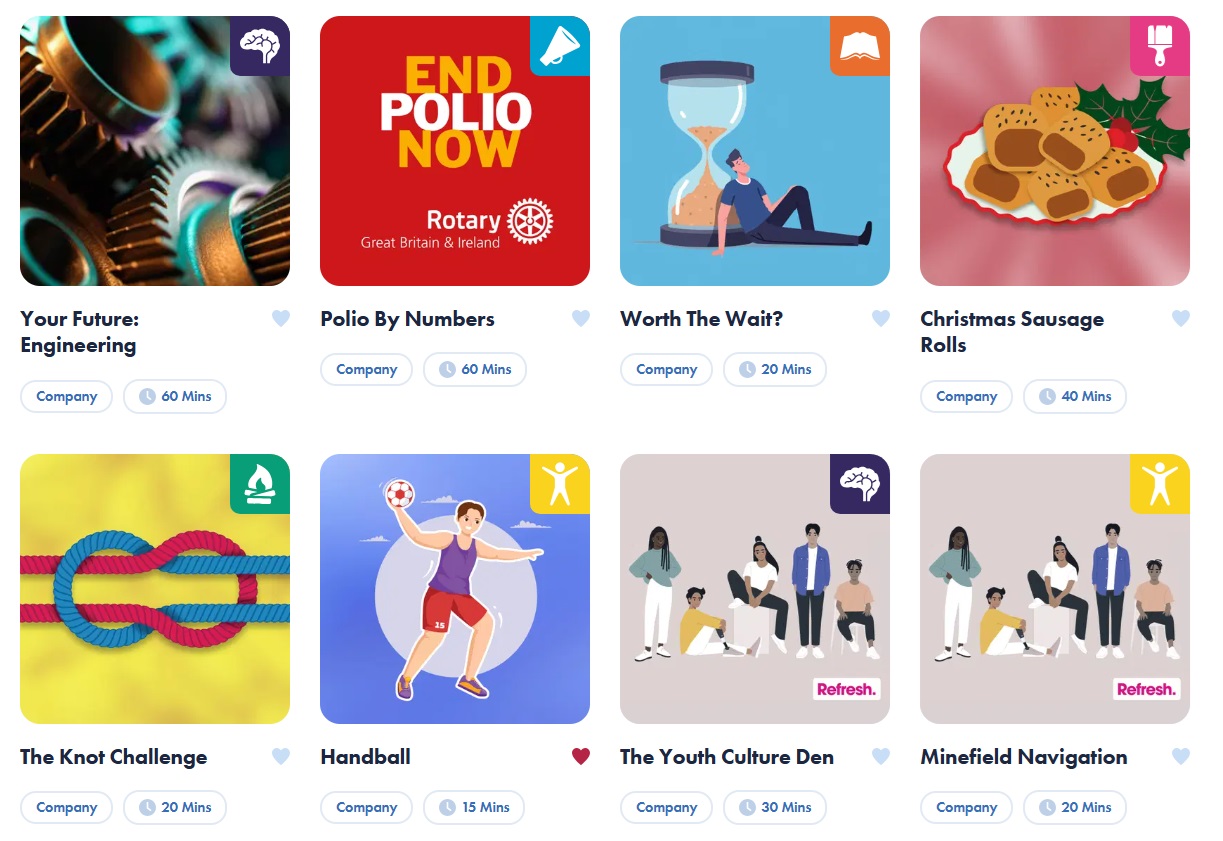Click the person icon on the Minefield Navigation card
The width and height of the screenshot is (1223, 841).
click(x=1160, y=484)
